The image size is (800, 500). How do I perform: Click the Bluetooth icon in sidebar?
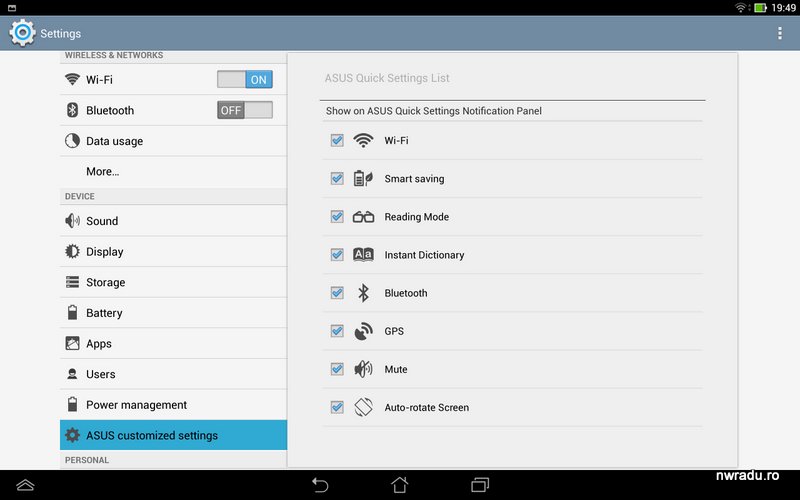(72, 110)
